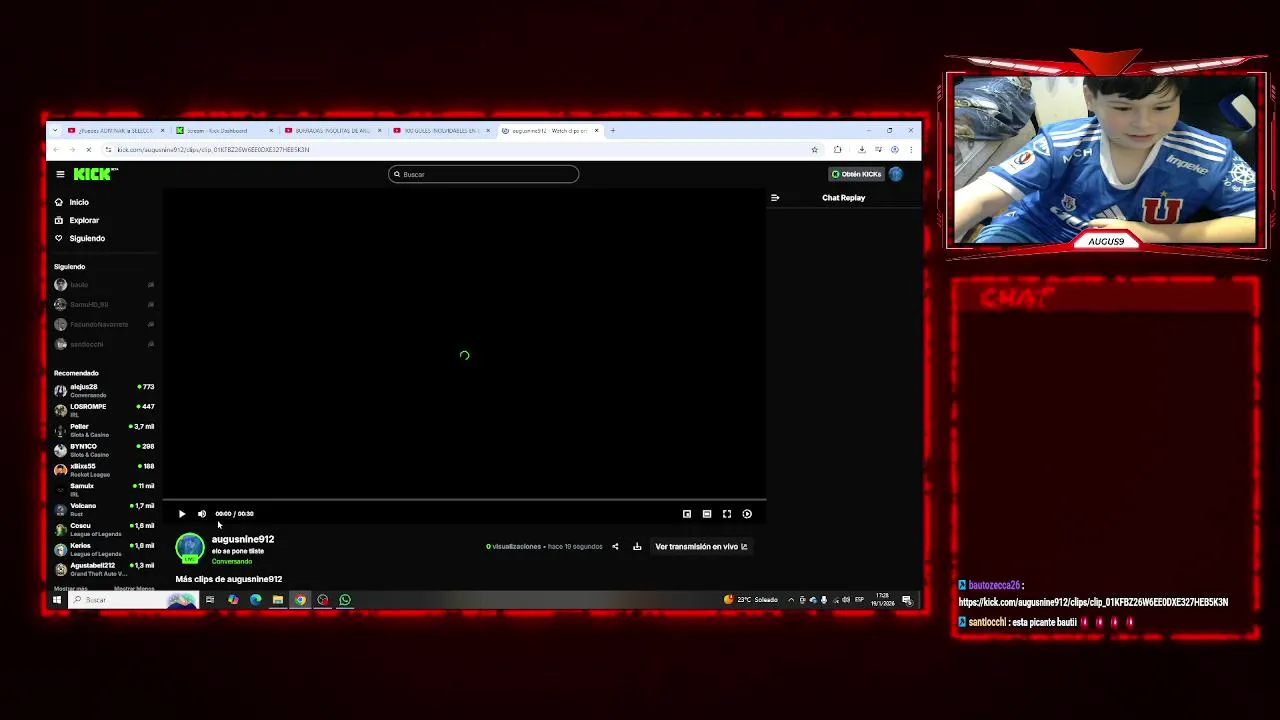Open followed channel SamuHD_98
This screenshot has height=720, width=1280.
tap(104, 304)
